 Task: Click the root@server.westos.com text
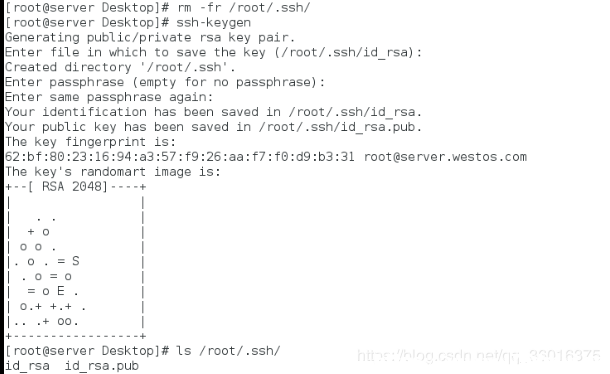[445, 157]
